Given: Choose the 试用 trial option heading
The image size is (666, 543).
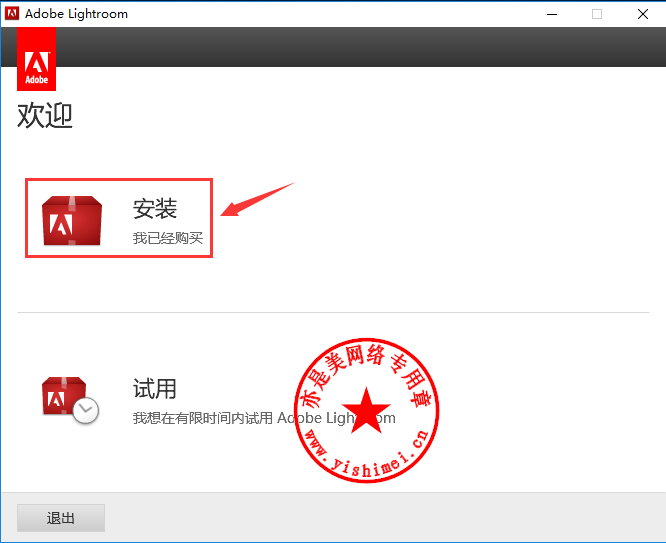Looking at the screenshot, I should coord(155,388).
